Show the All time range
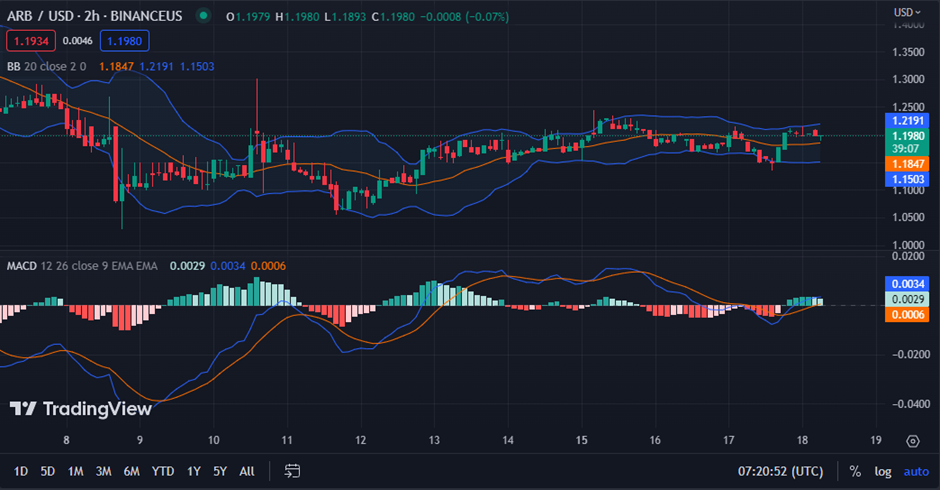 (247, 471)
